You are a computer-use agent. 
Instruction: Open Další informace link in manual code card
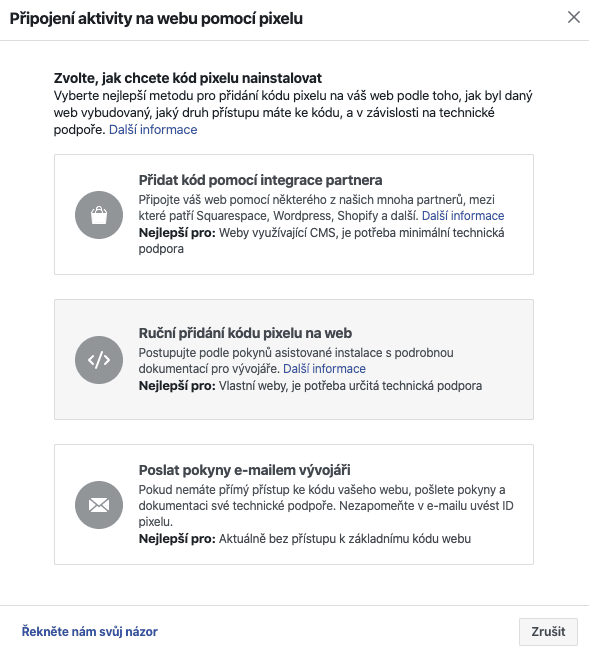(x=324, y=369)
